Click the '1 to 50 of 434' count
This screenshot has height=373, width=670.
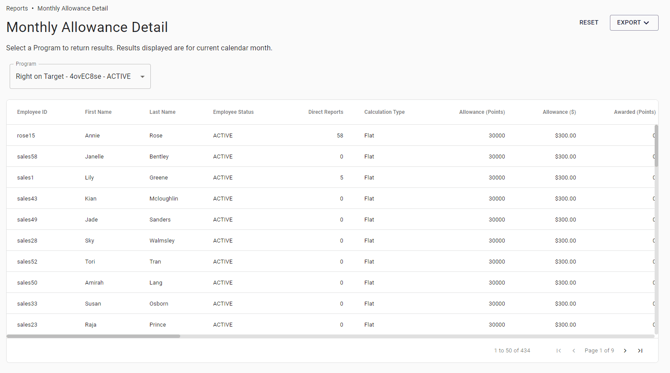(x=512, y=350)
